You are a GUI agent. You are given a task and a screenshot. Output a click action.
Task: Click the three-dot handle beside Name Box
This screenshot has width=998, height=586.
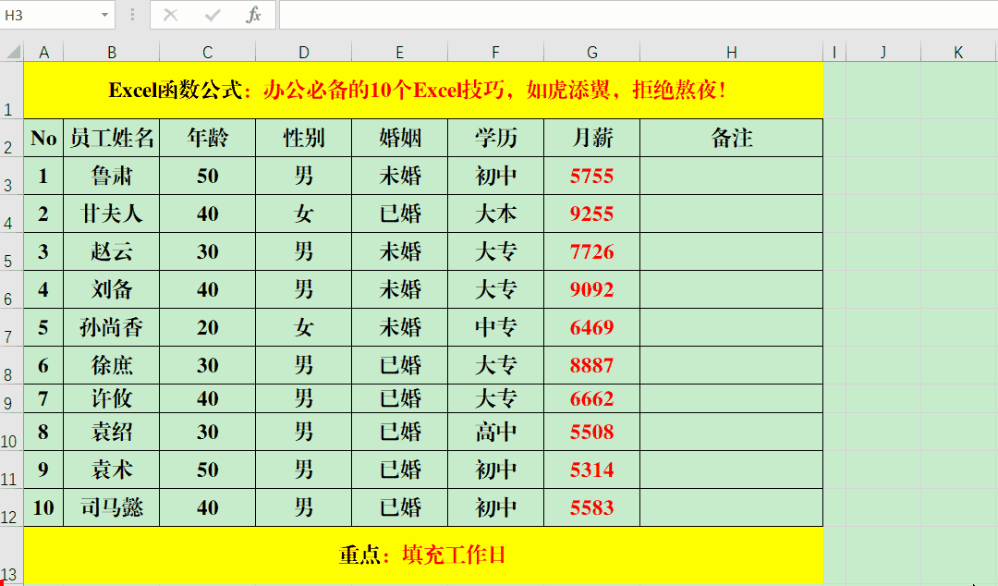pyautogui.click(x=133, y=15)
